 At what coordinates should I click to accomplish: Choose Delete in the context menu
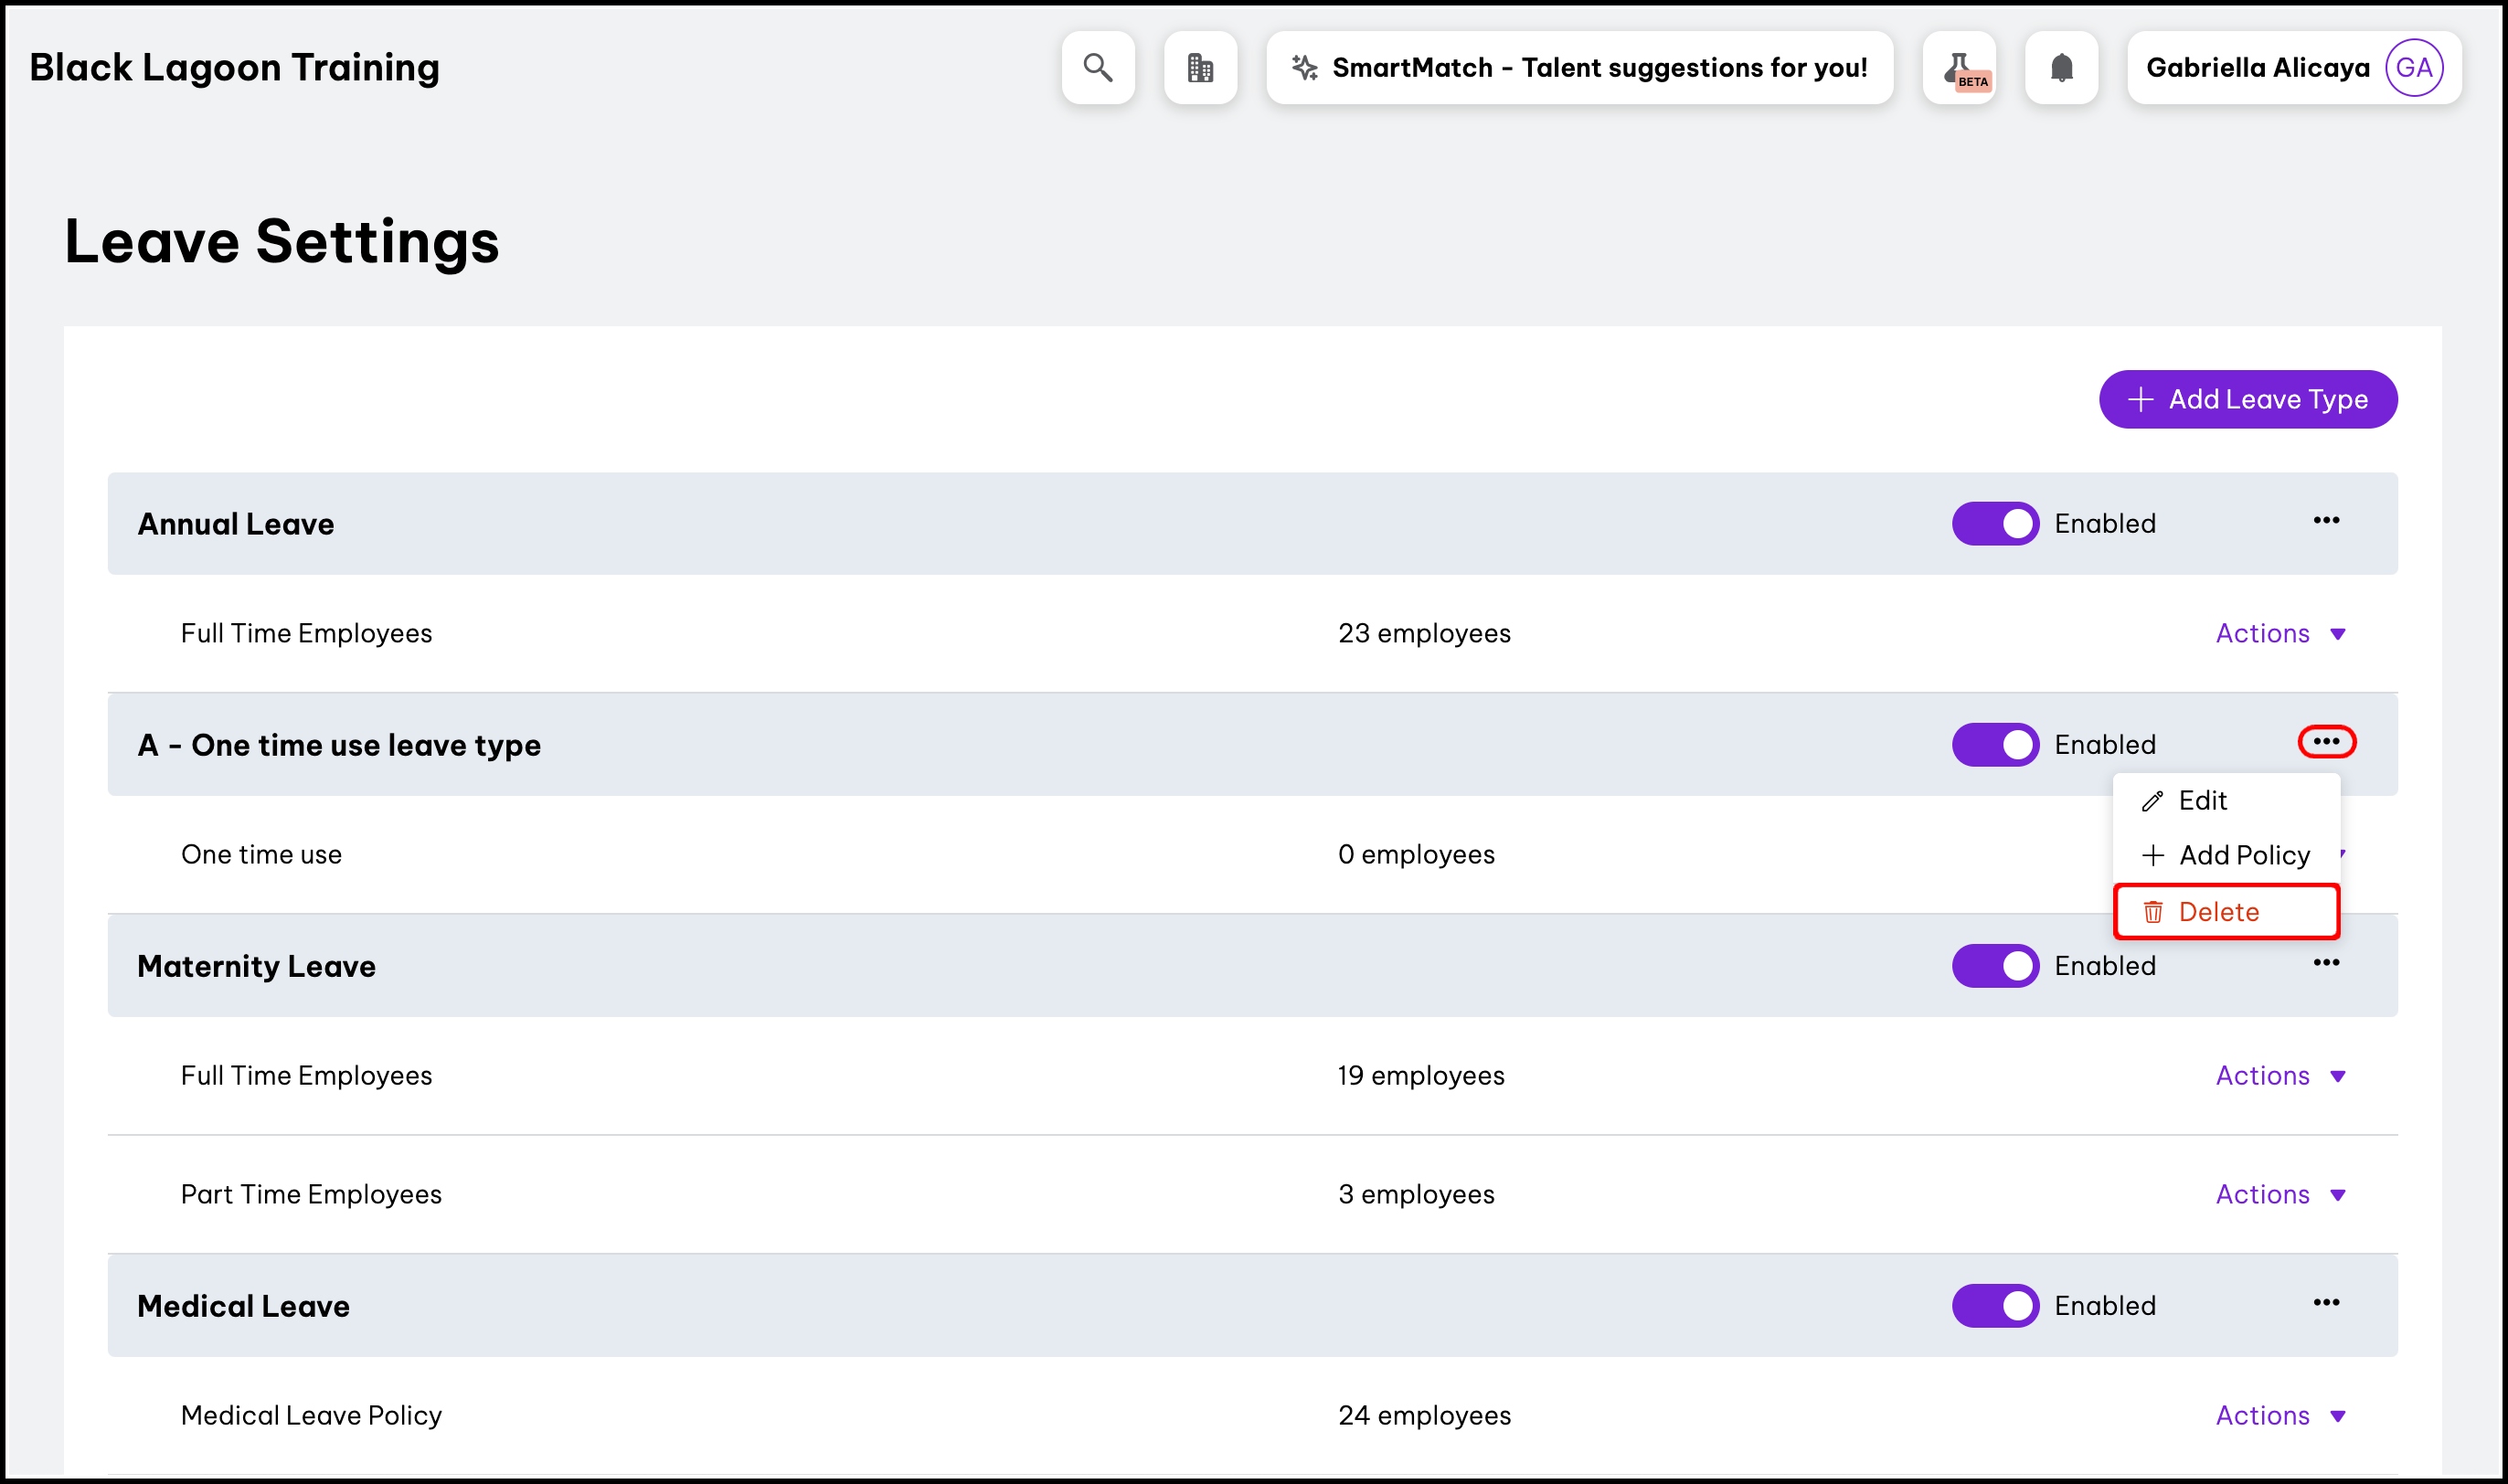click(x=2217, y=911)
